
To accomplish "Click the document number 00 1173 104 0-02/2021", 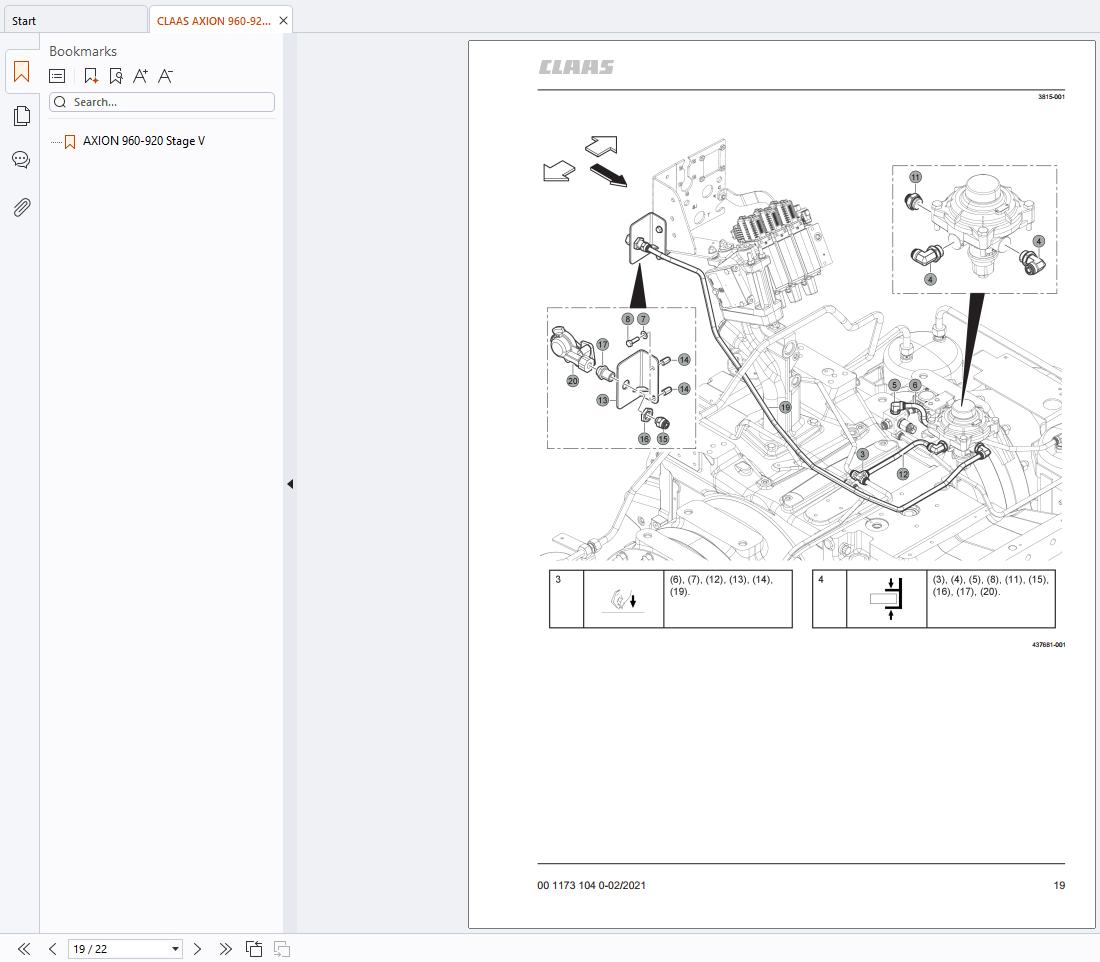I will [591, 886].
